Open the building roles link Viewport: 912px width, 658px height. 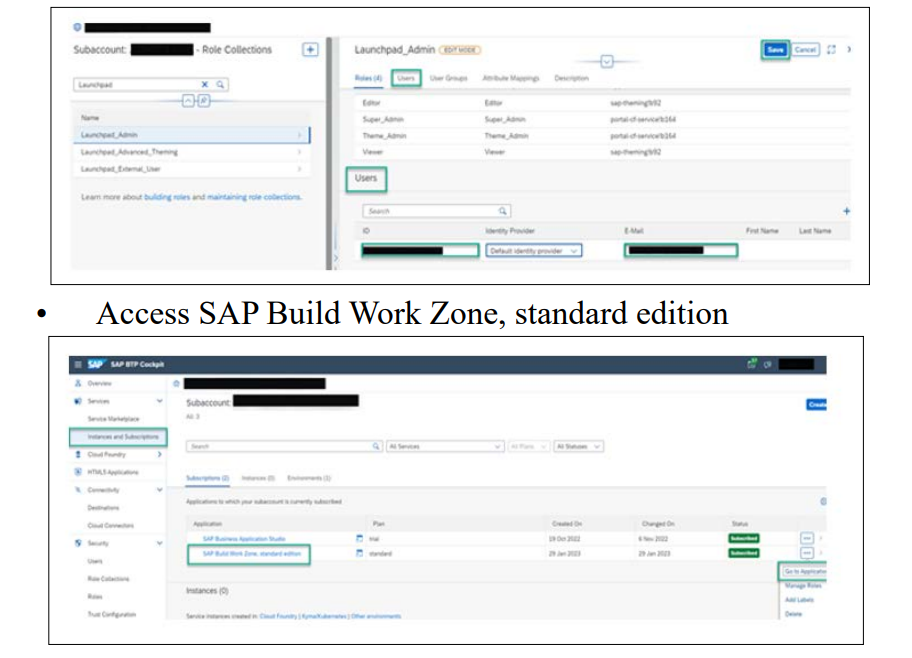point(167,197)
